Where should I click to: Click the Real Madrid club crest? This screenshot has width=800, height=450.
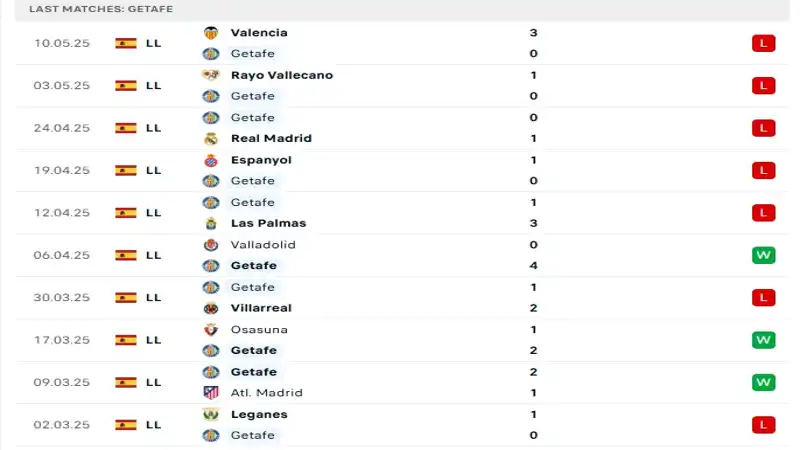[x=211, y=139]
